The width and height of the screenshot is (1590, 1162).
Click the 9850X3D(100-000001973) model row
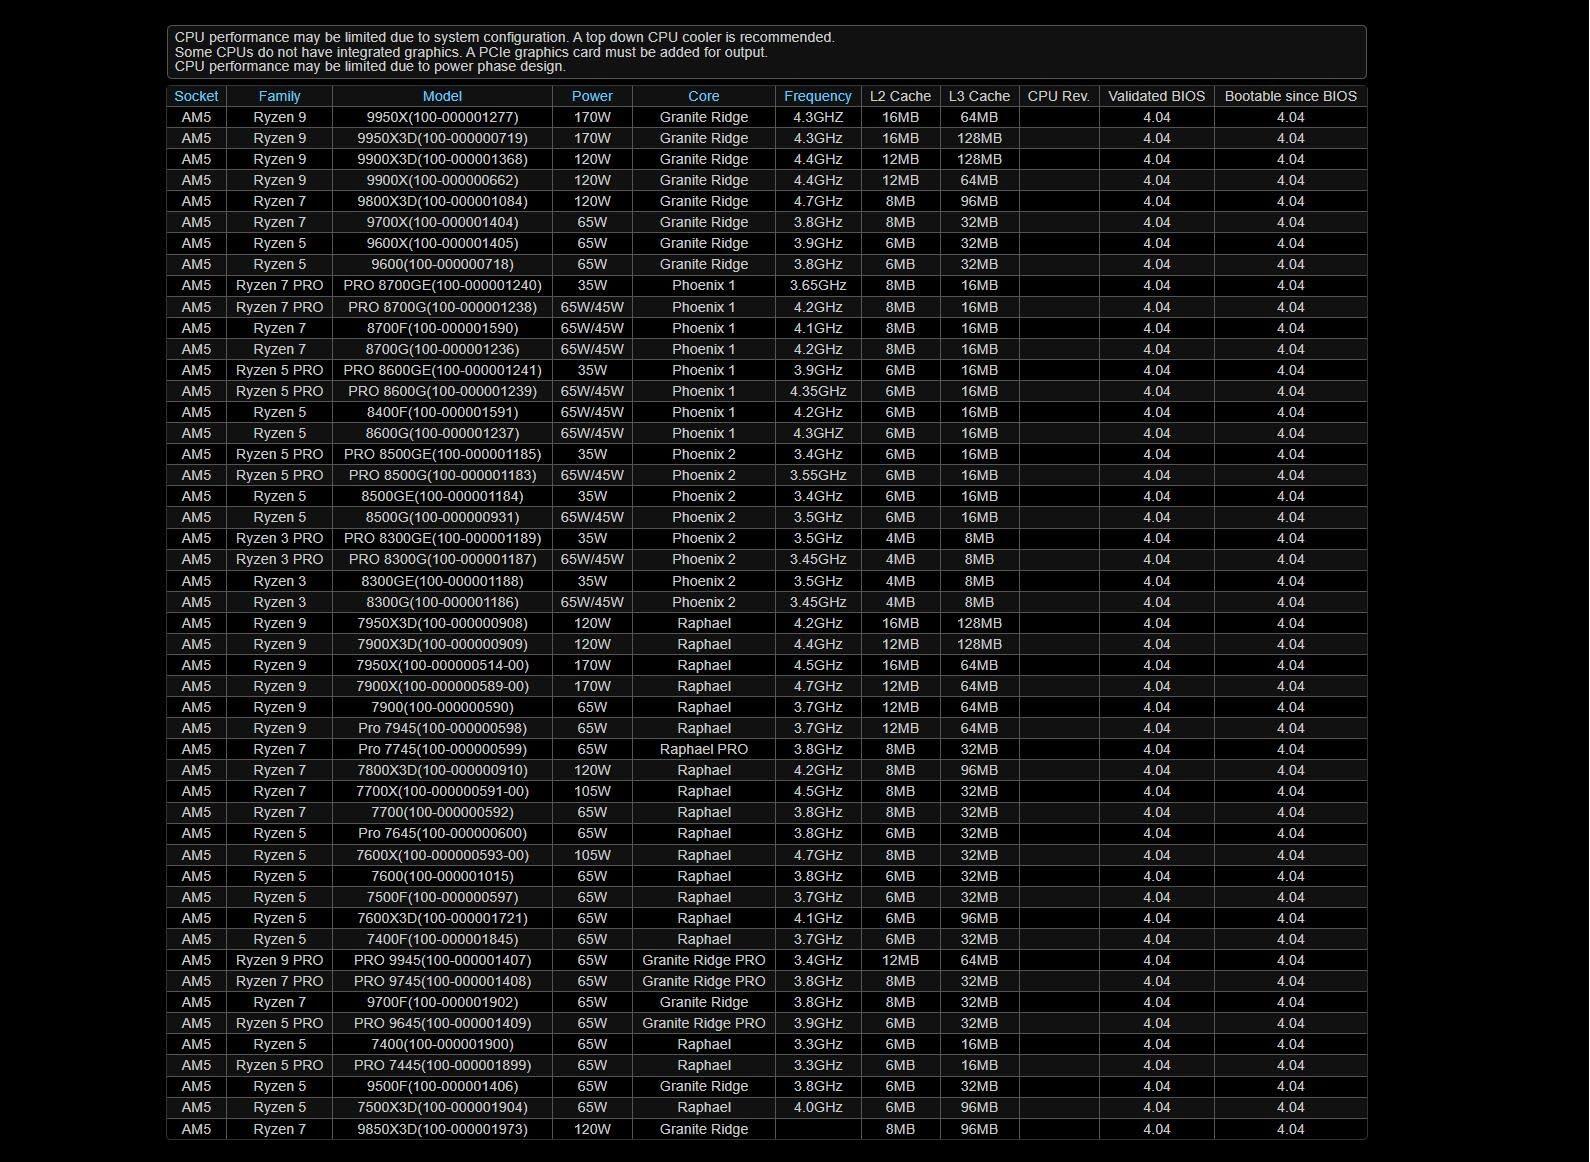[x=442, y=1129]
